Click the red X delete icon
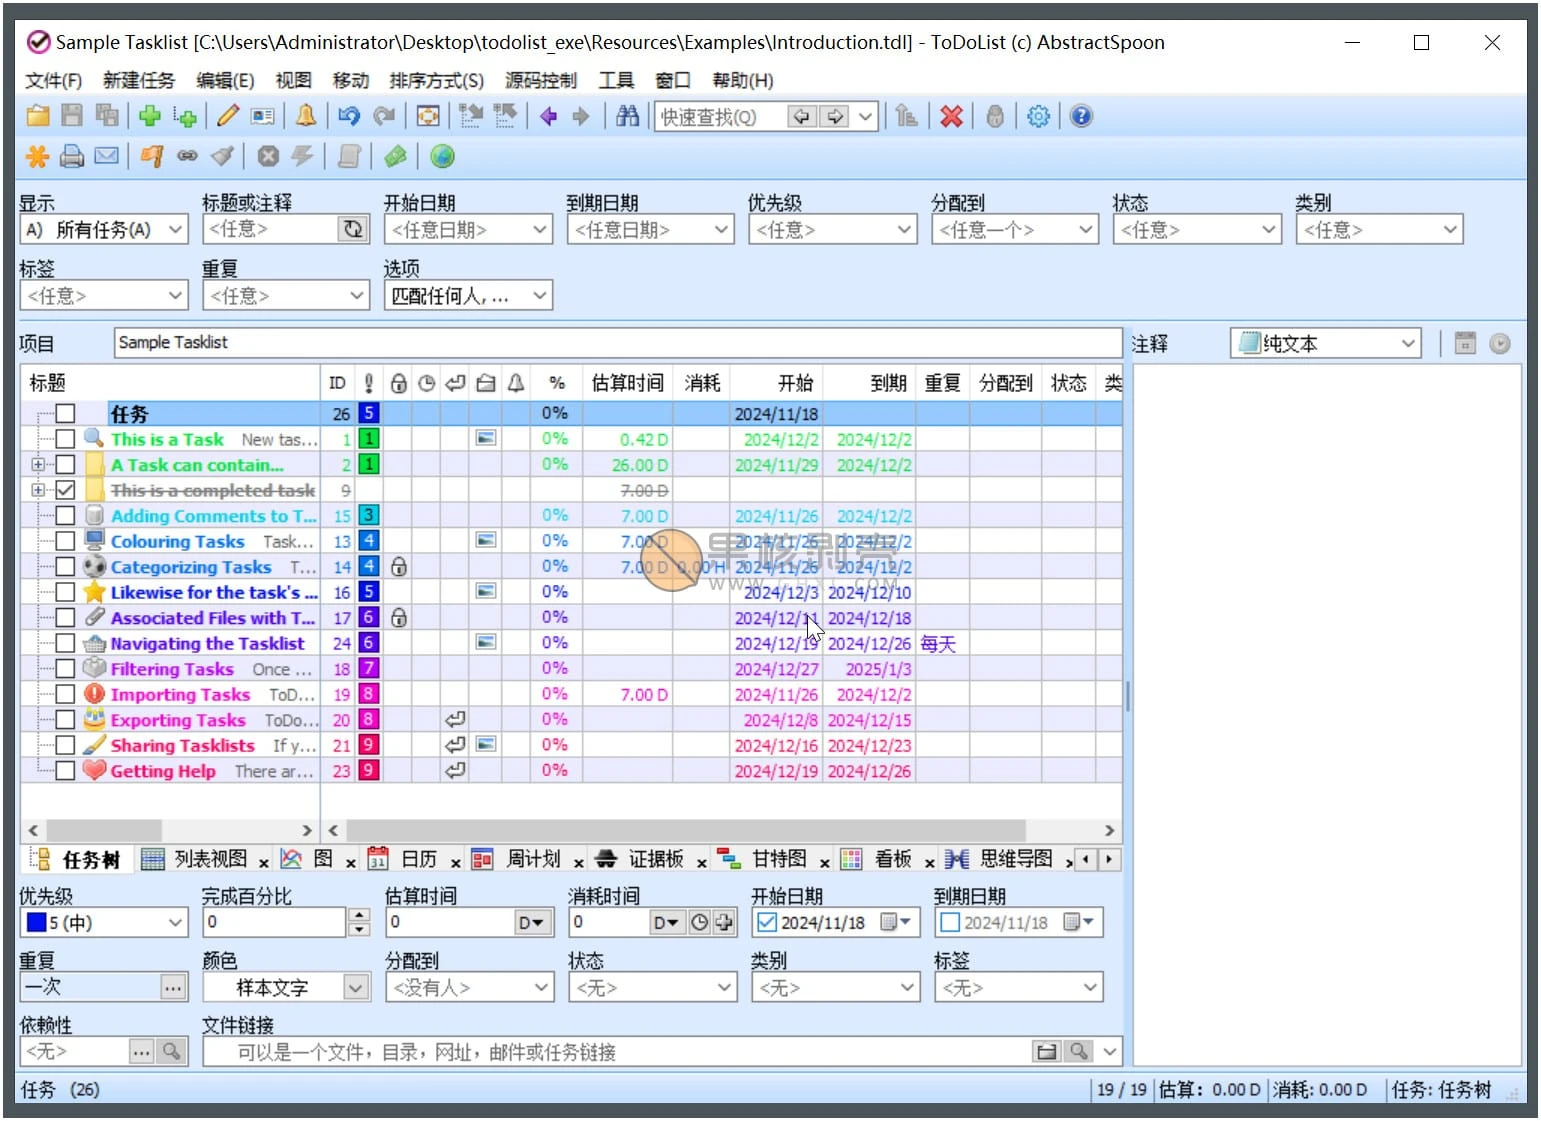 (x=951, y=116)
